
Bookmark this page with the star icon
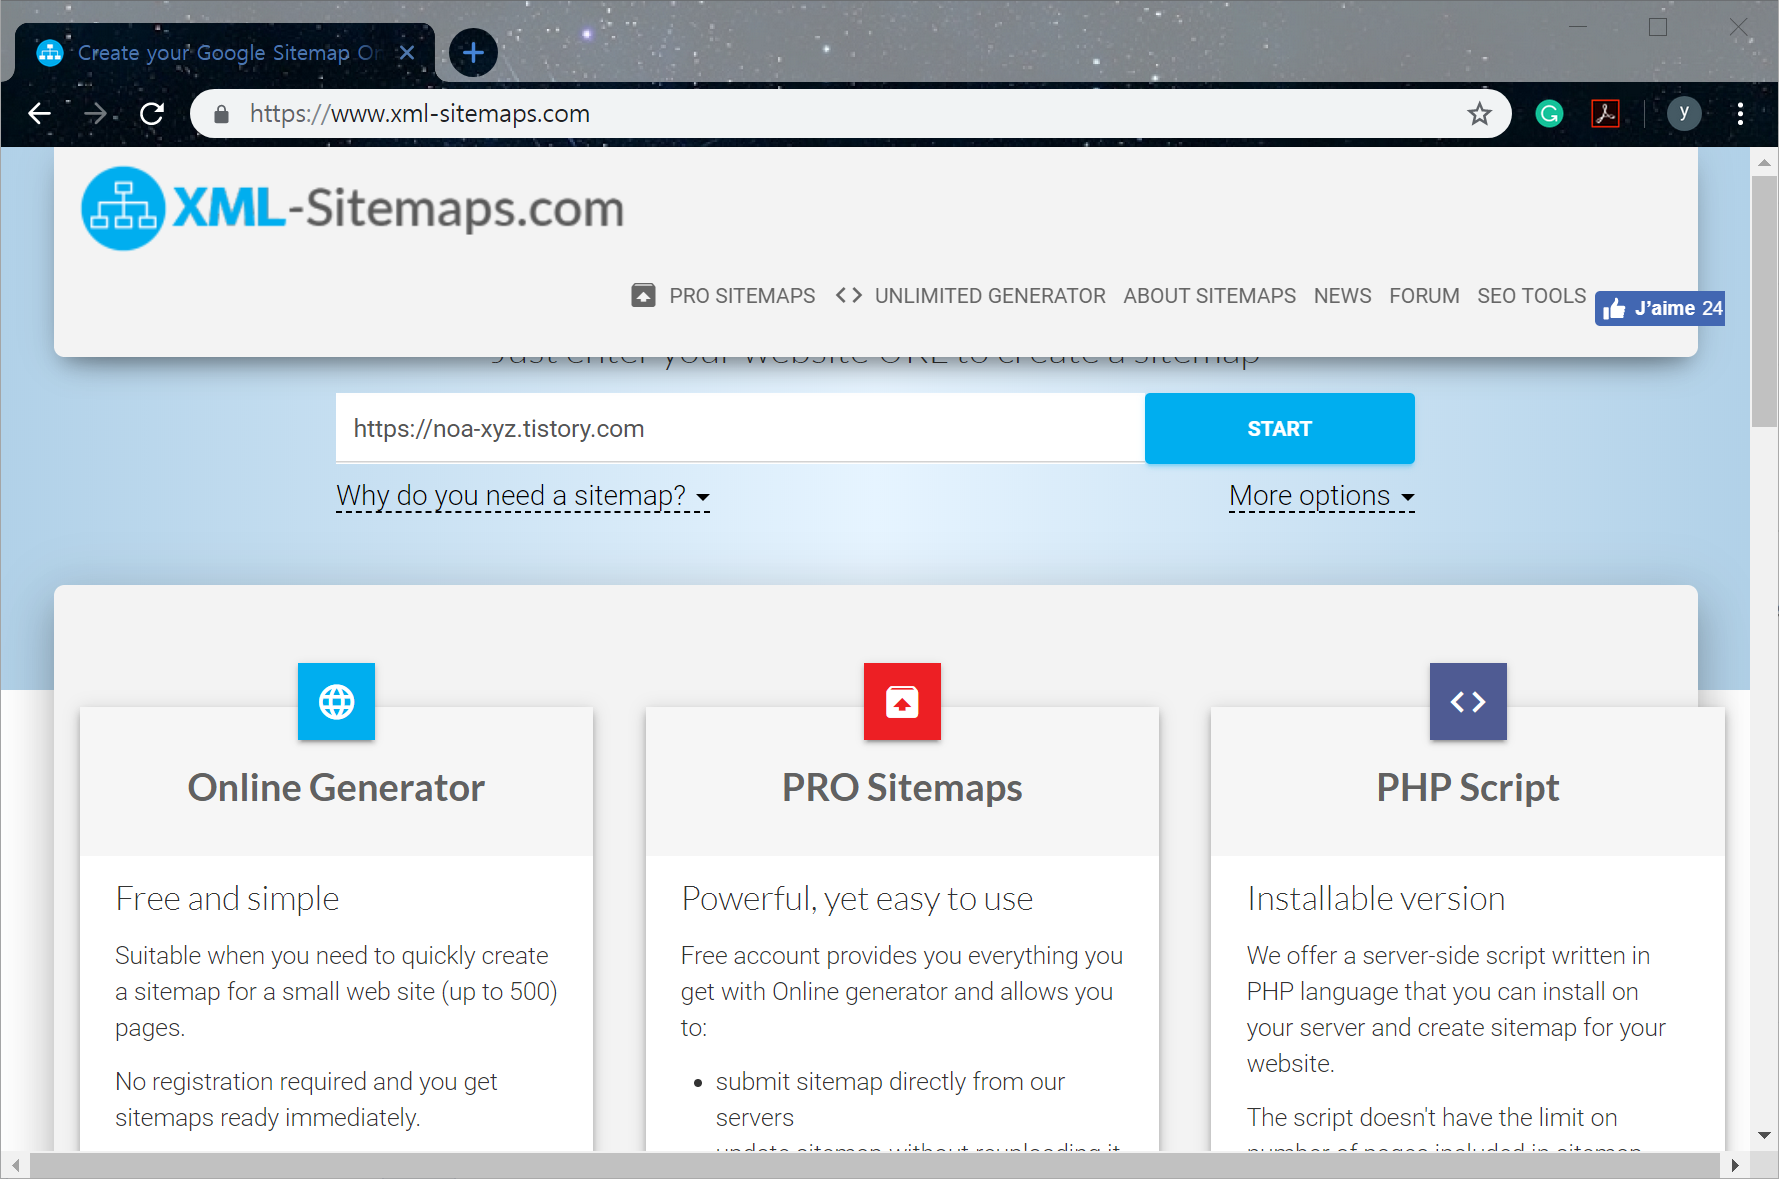(x=1479, y=114)
